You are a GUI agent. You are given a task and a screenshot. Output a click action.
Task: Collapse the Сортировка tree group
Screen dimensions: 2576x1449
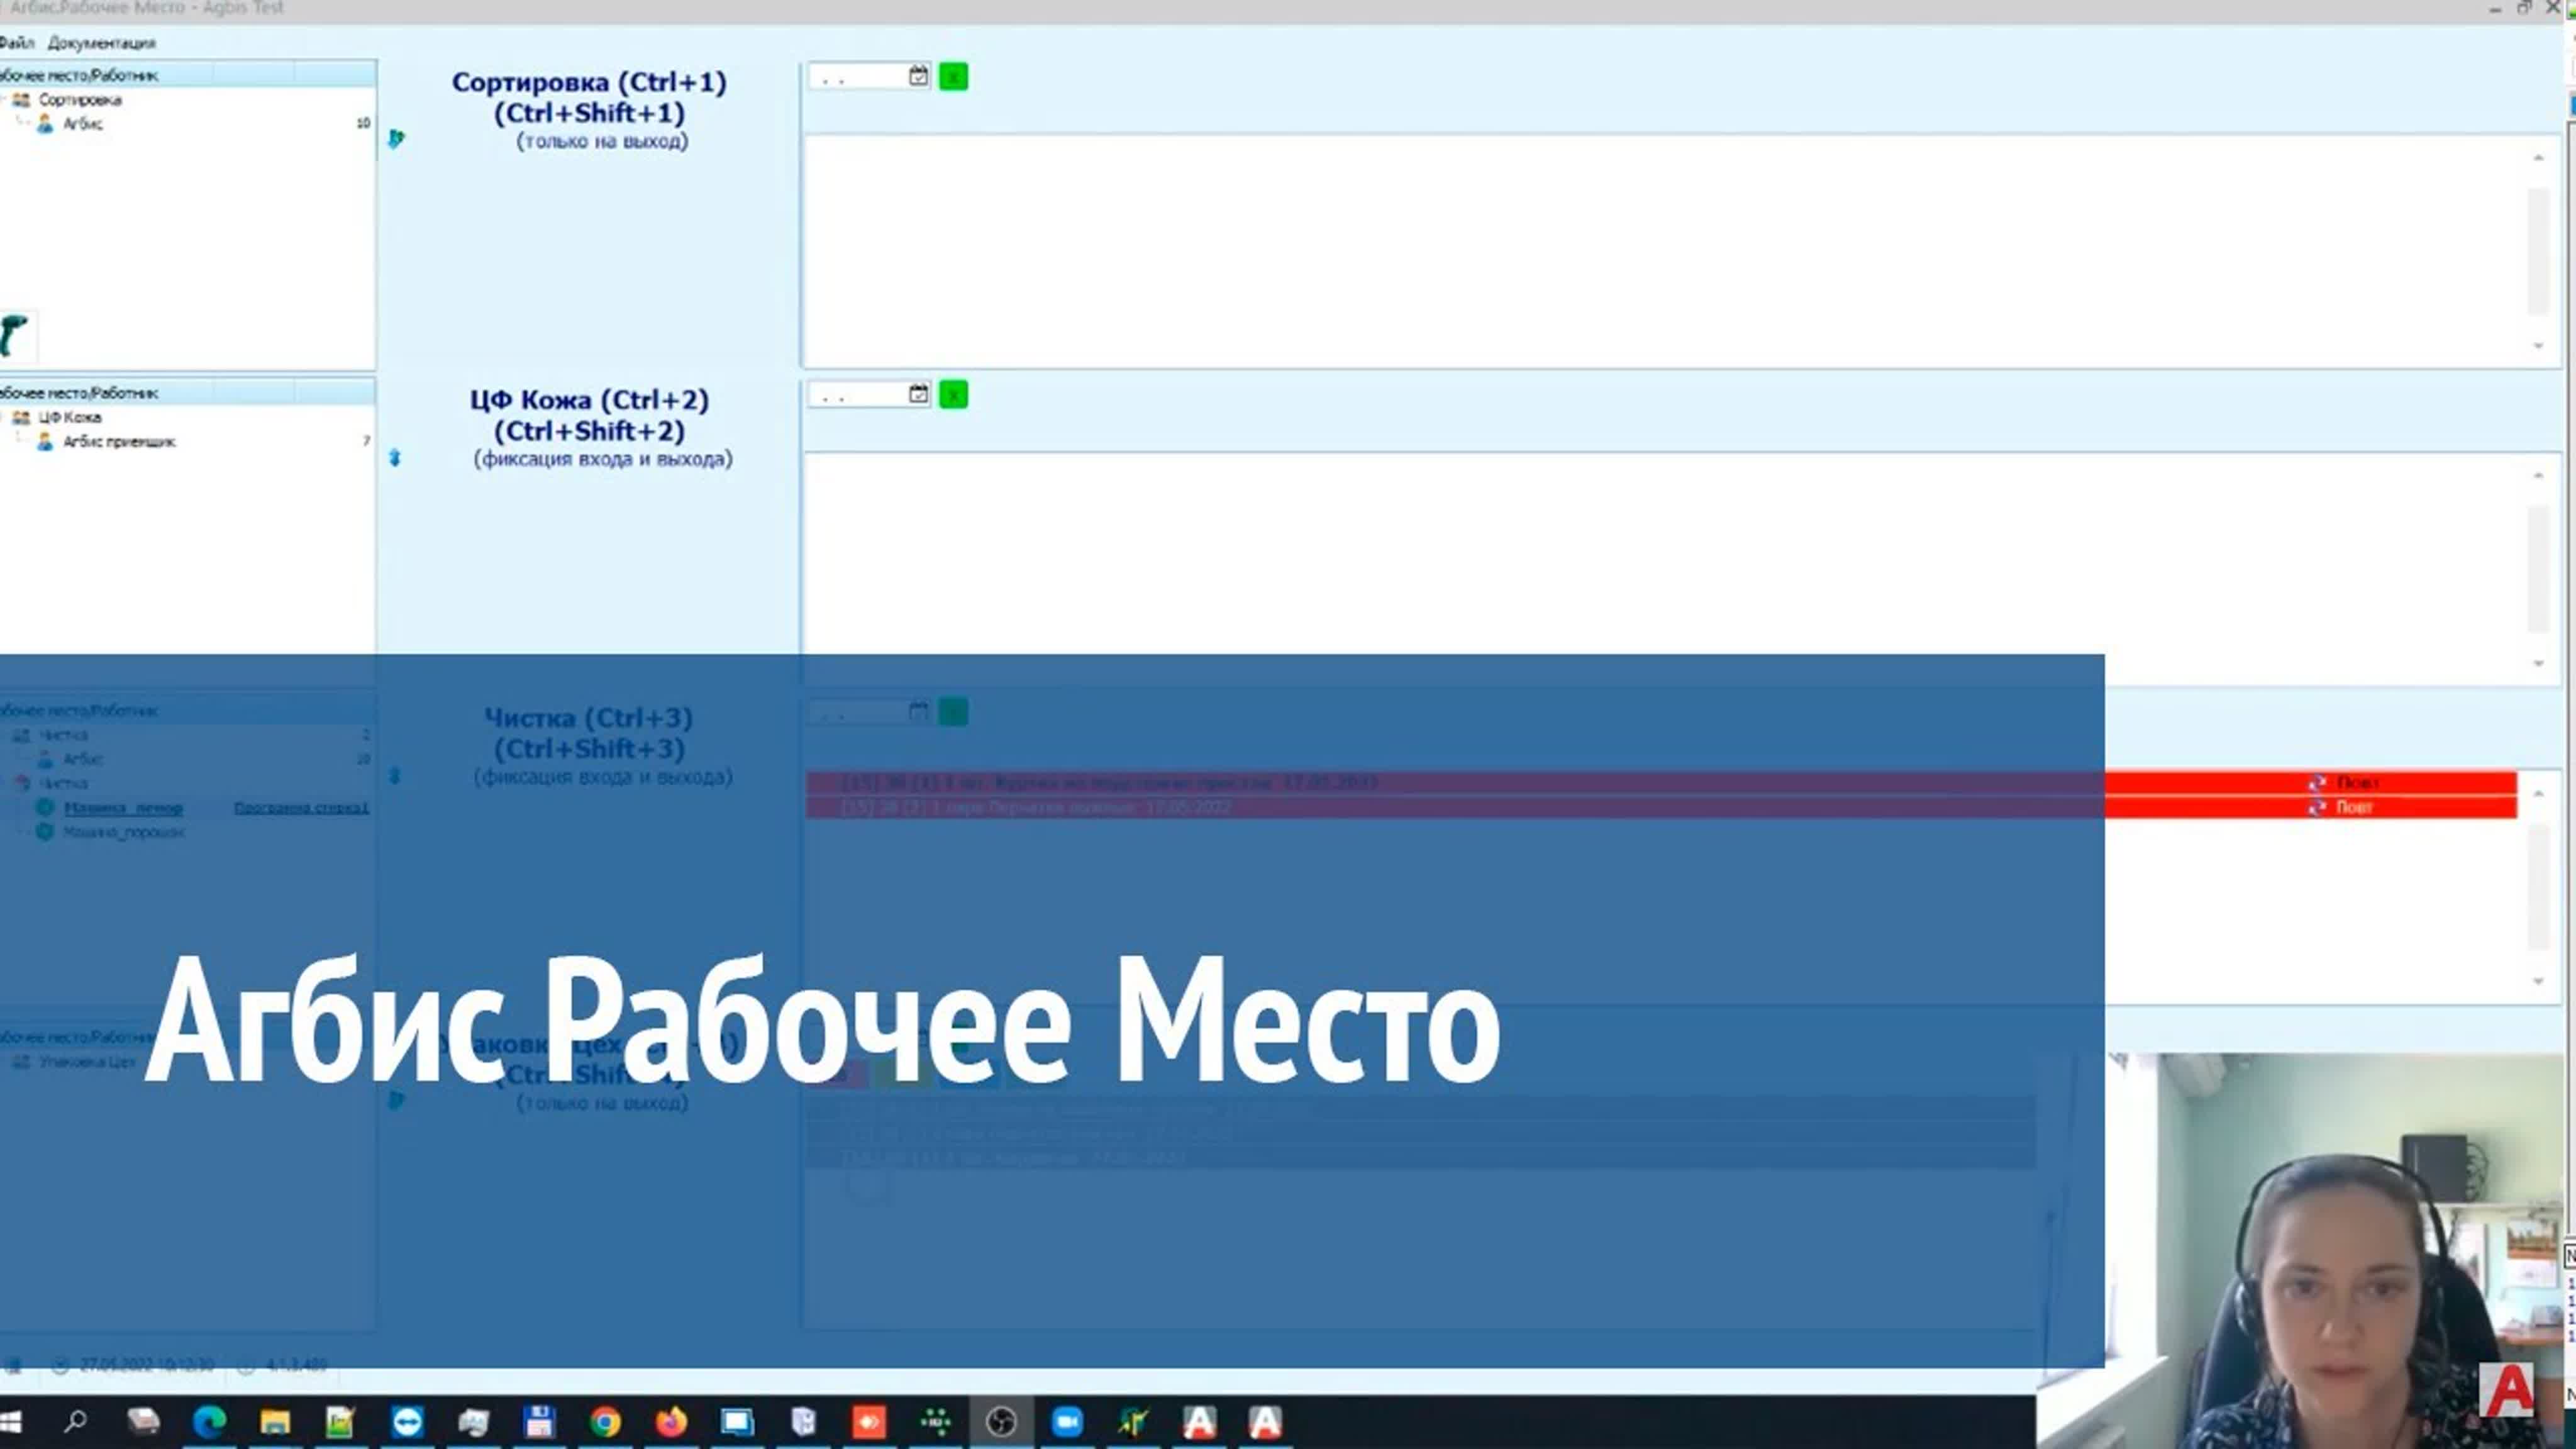point(4,100)
